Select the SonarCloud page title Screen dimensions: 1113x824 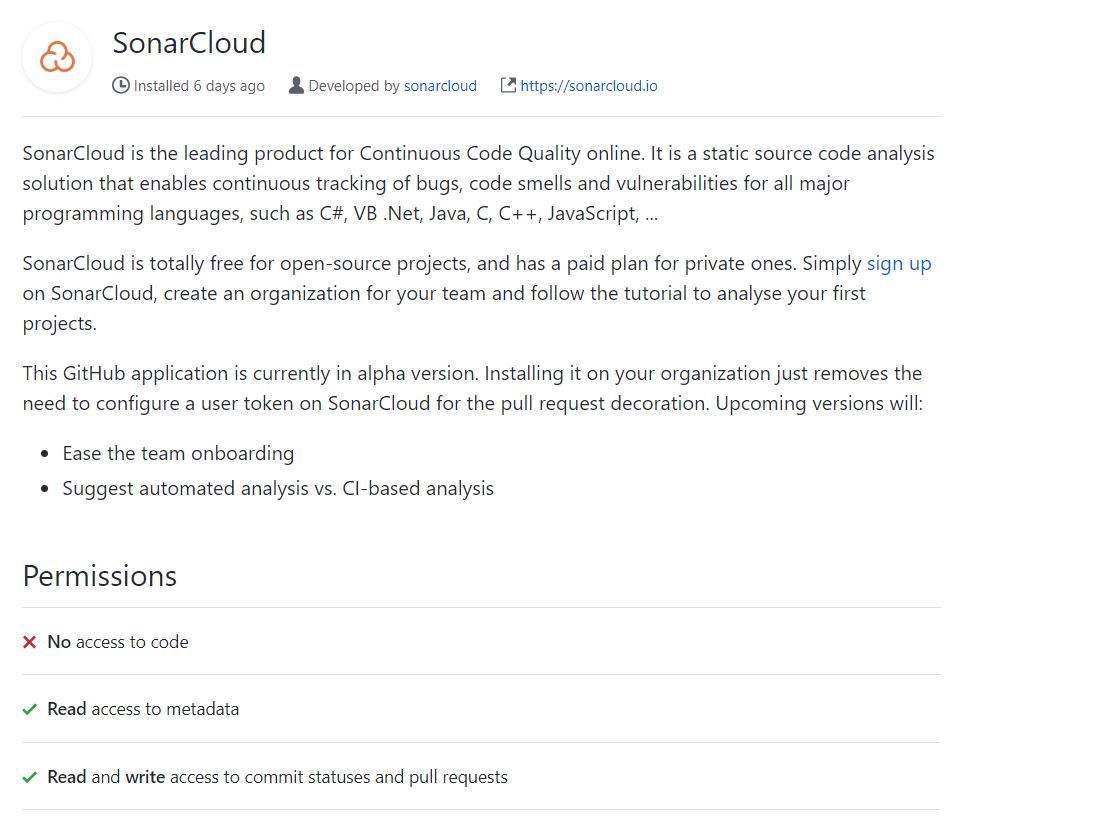point(189,43)
